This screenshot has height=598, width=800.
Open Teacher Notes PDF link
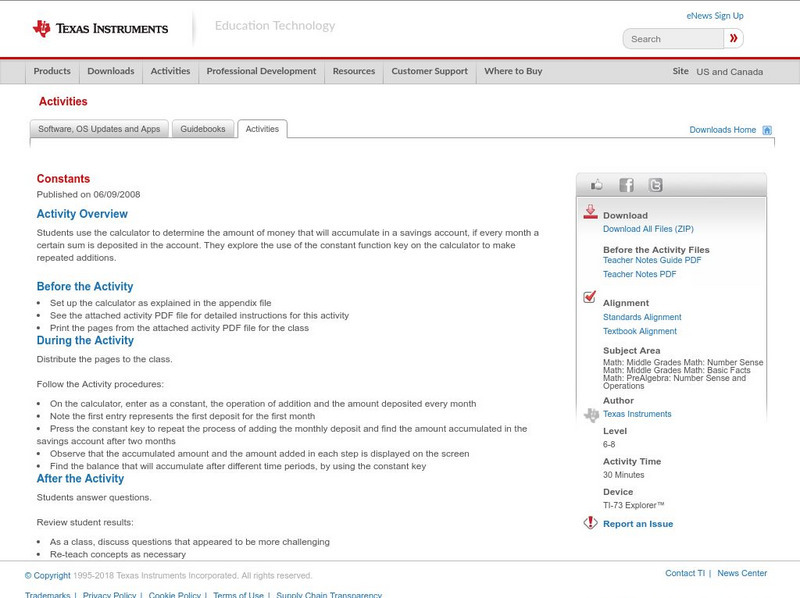point(639,274)
